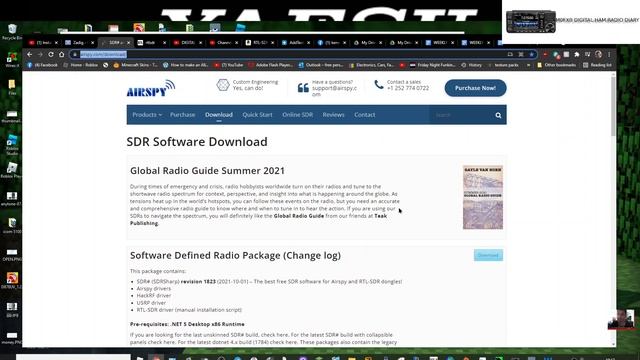Viewport: 640px width, 360px height.
Task: Open the YouTube bookmark
Action: tap(229, 65)
